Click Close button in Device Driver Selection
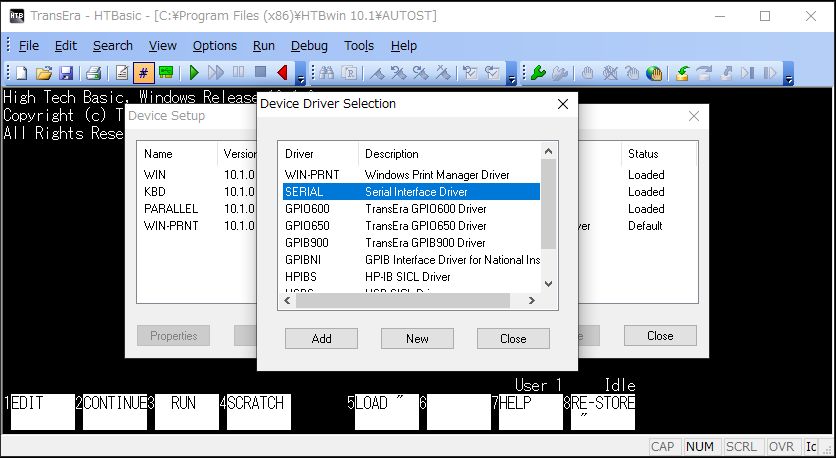836x458 pixels. pyautogui.click(x=513, y=339)
